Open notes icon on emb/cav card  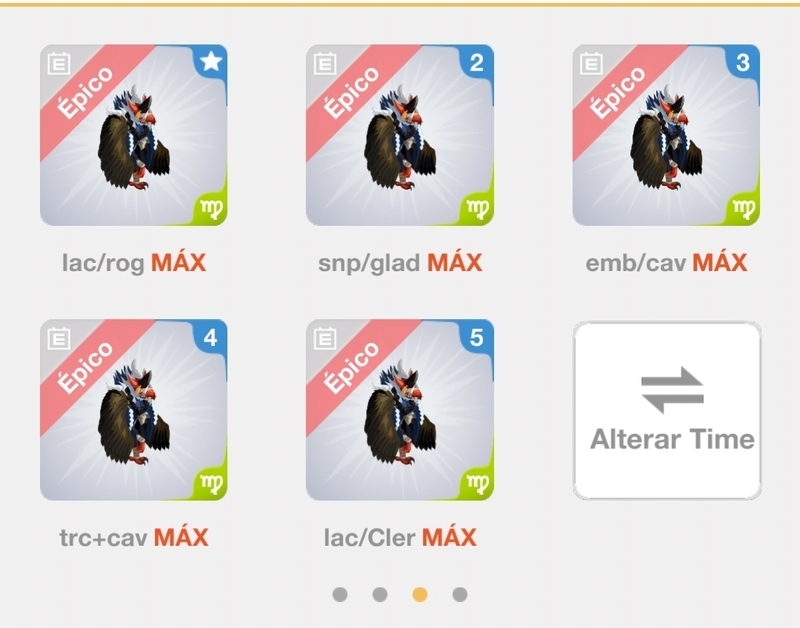coord(591,64)
